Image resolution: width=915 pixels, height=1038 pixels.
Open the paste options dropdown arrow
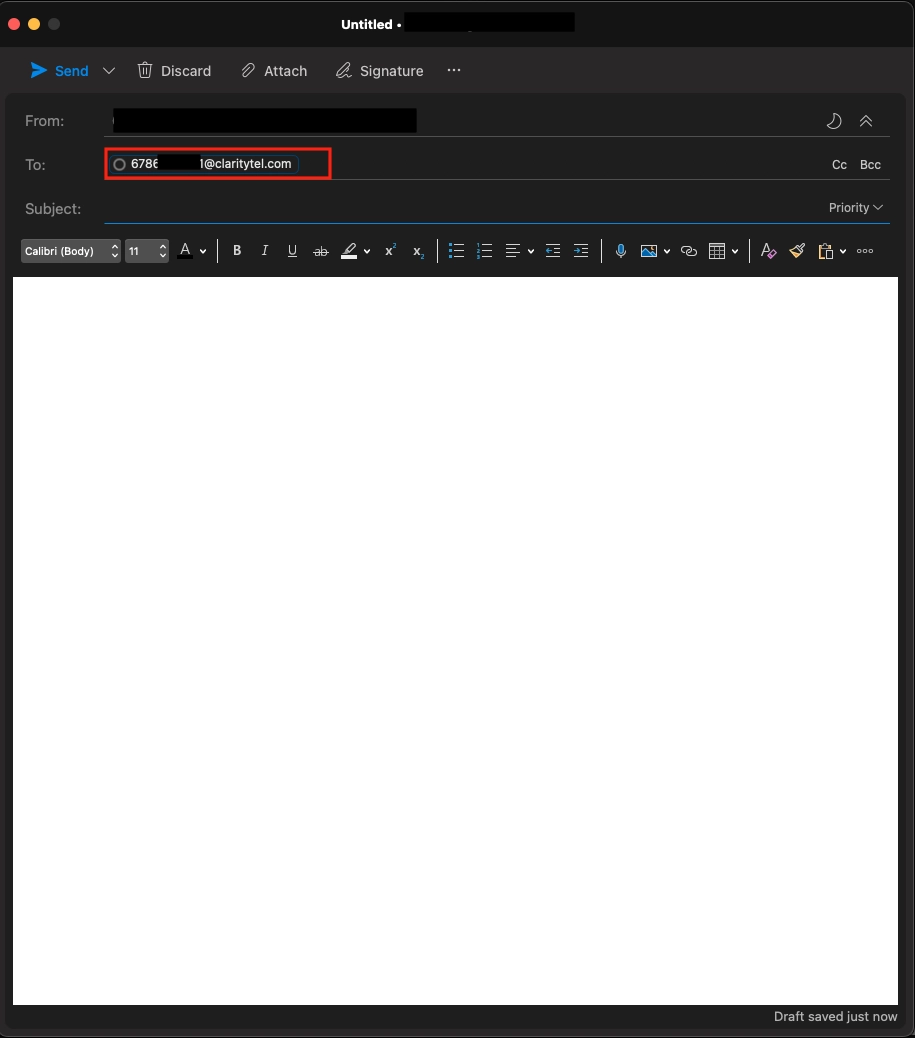coord(843,252)
